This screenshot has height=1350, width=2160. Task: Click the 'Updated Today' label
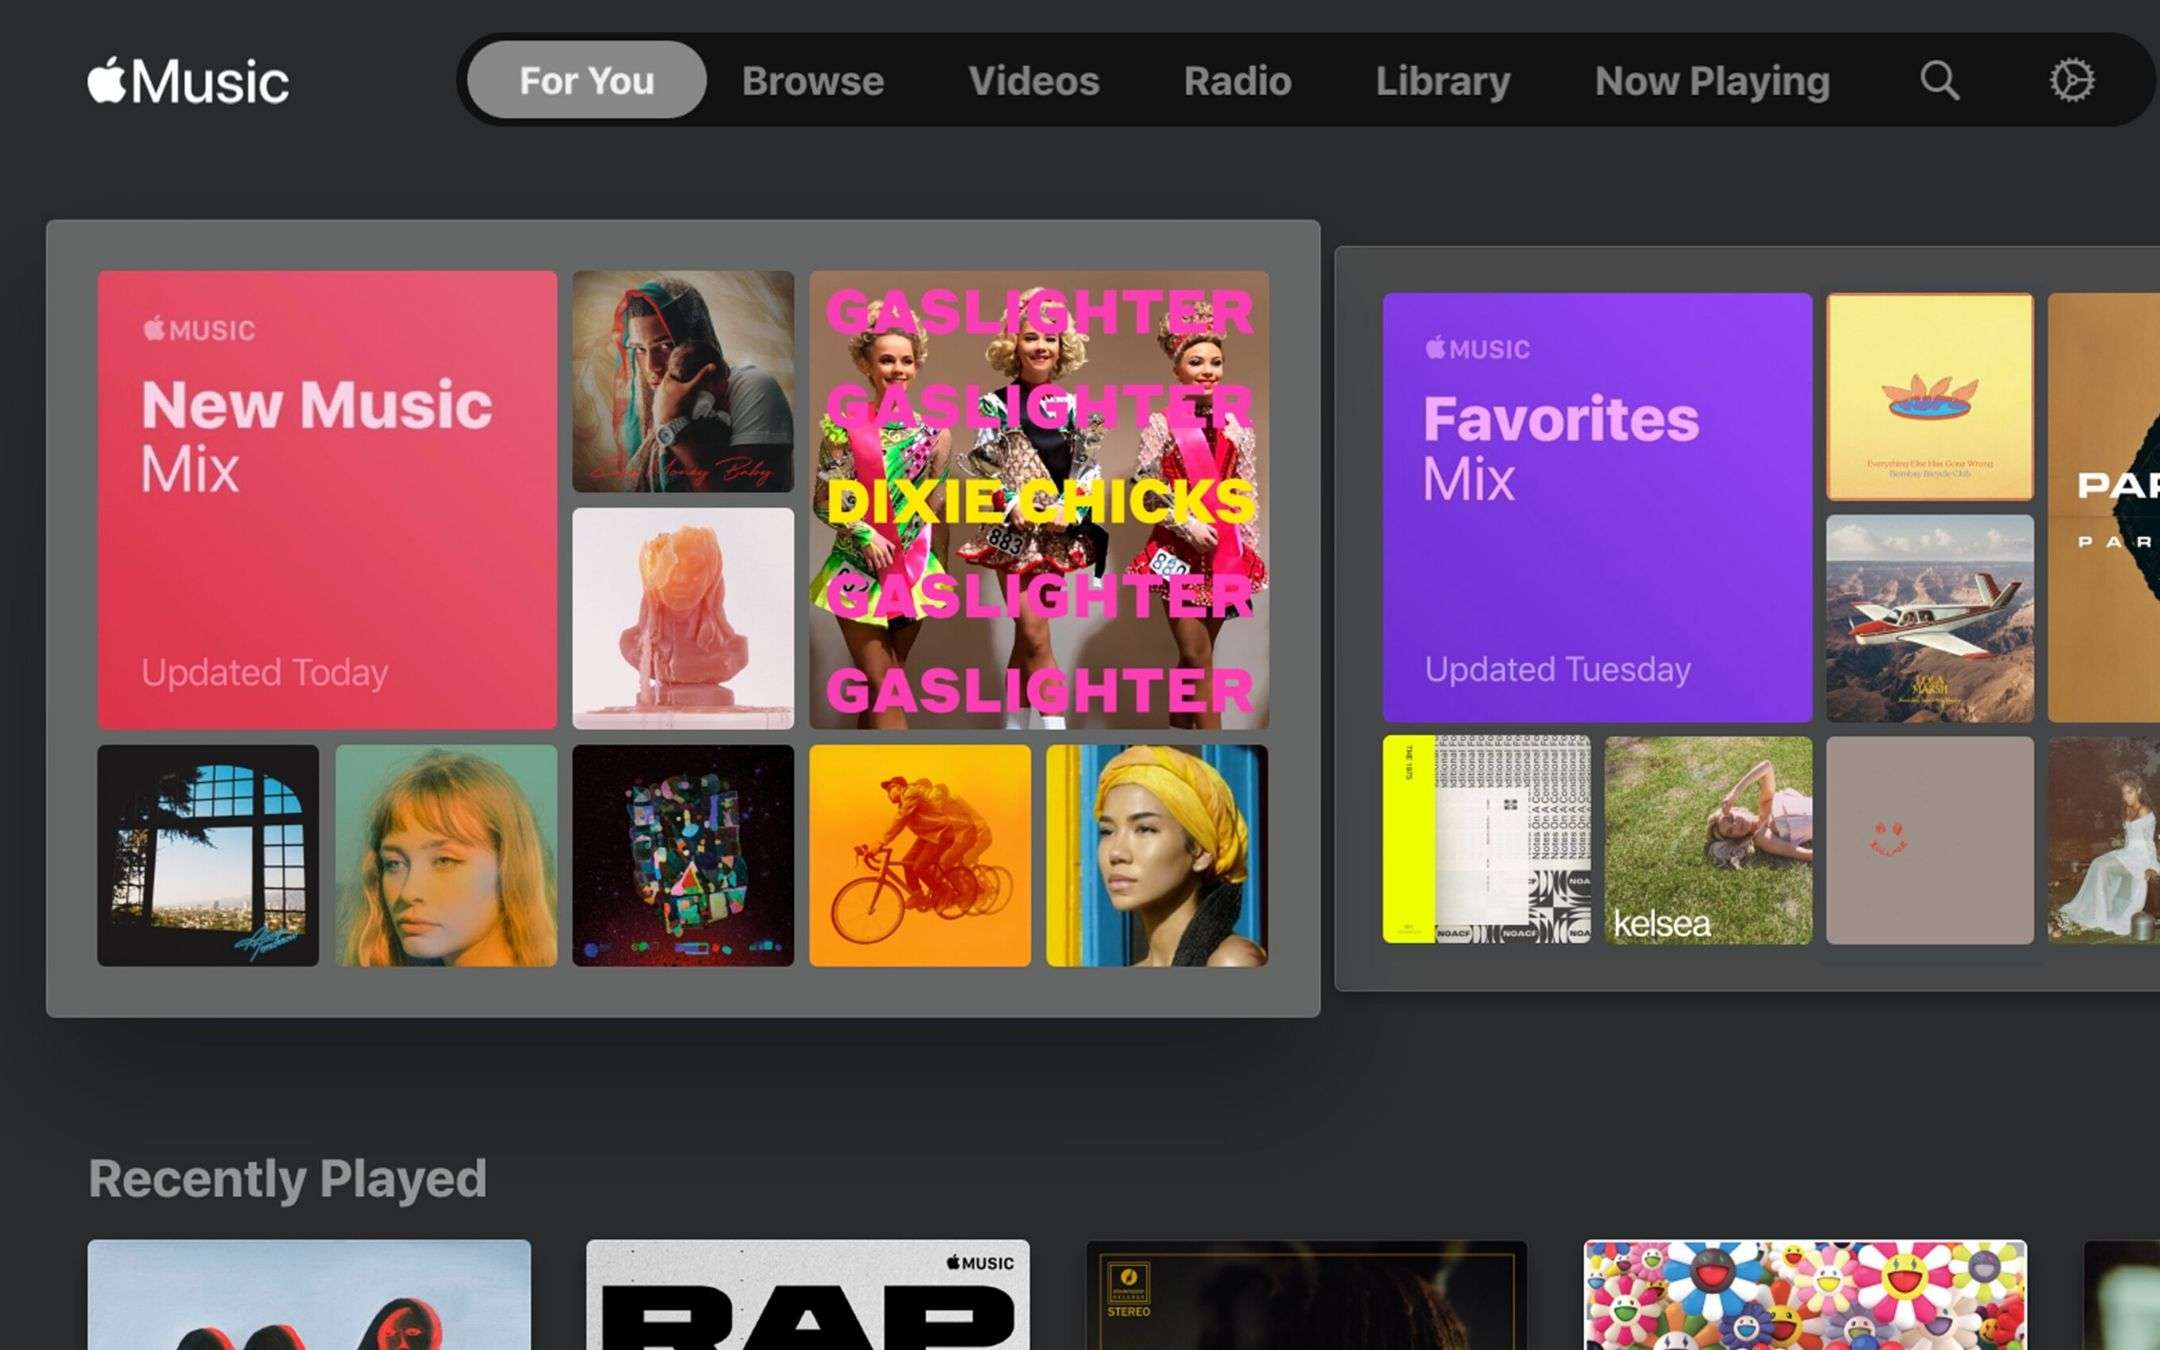pyautogui.click(x=264, y=672)
